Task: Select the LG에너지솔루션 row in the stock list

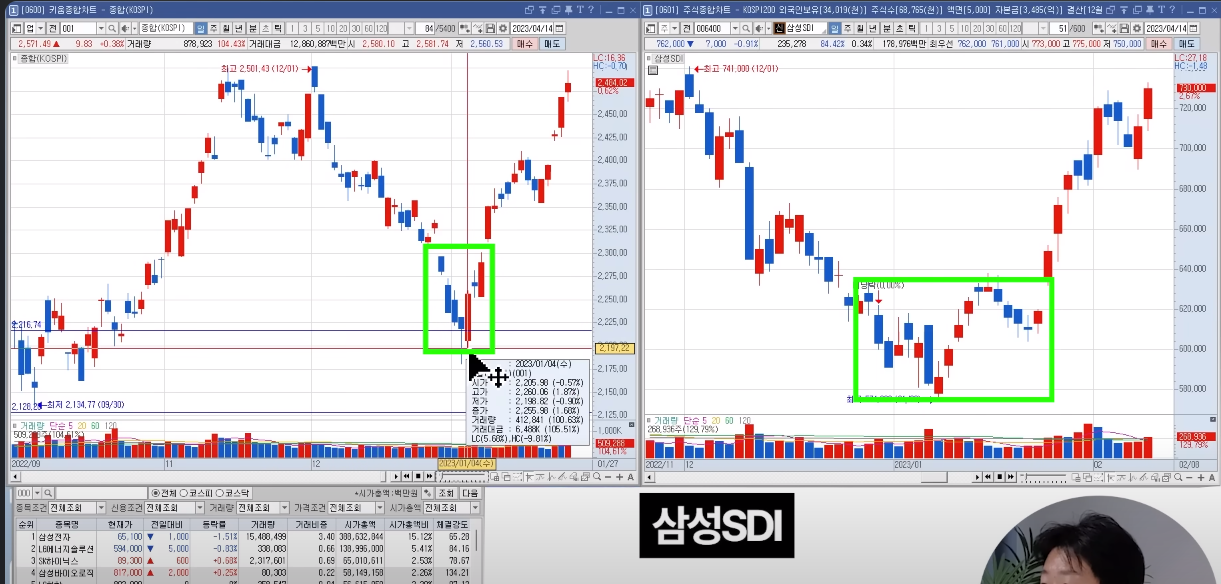Action: (244, 548)
